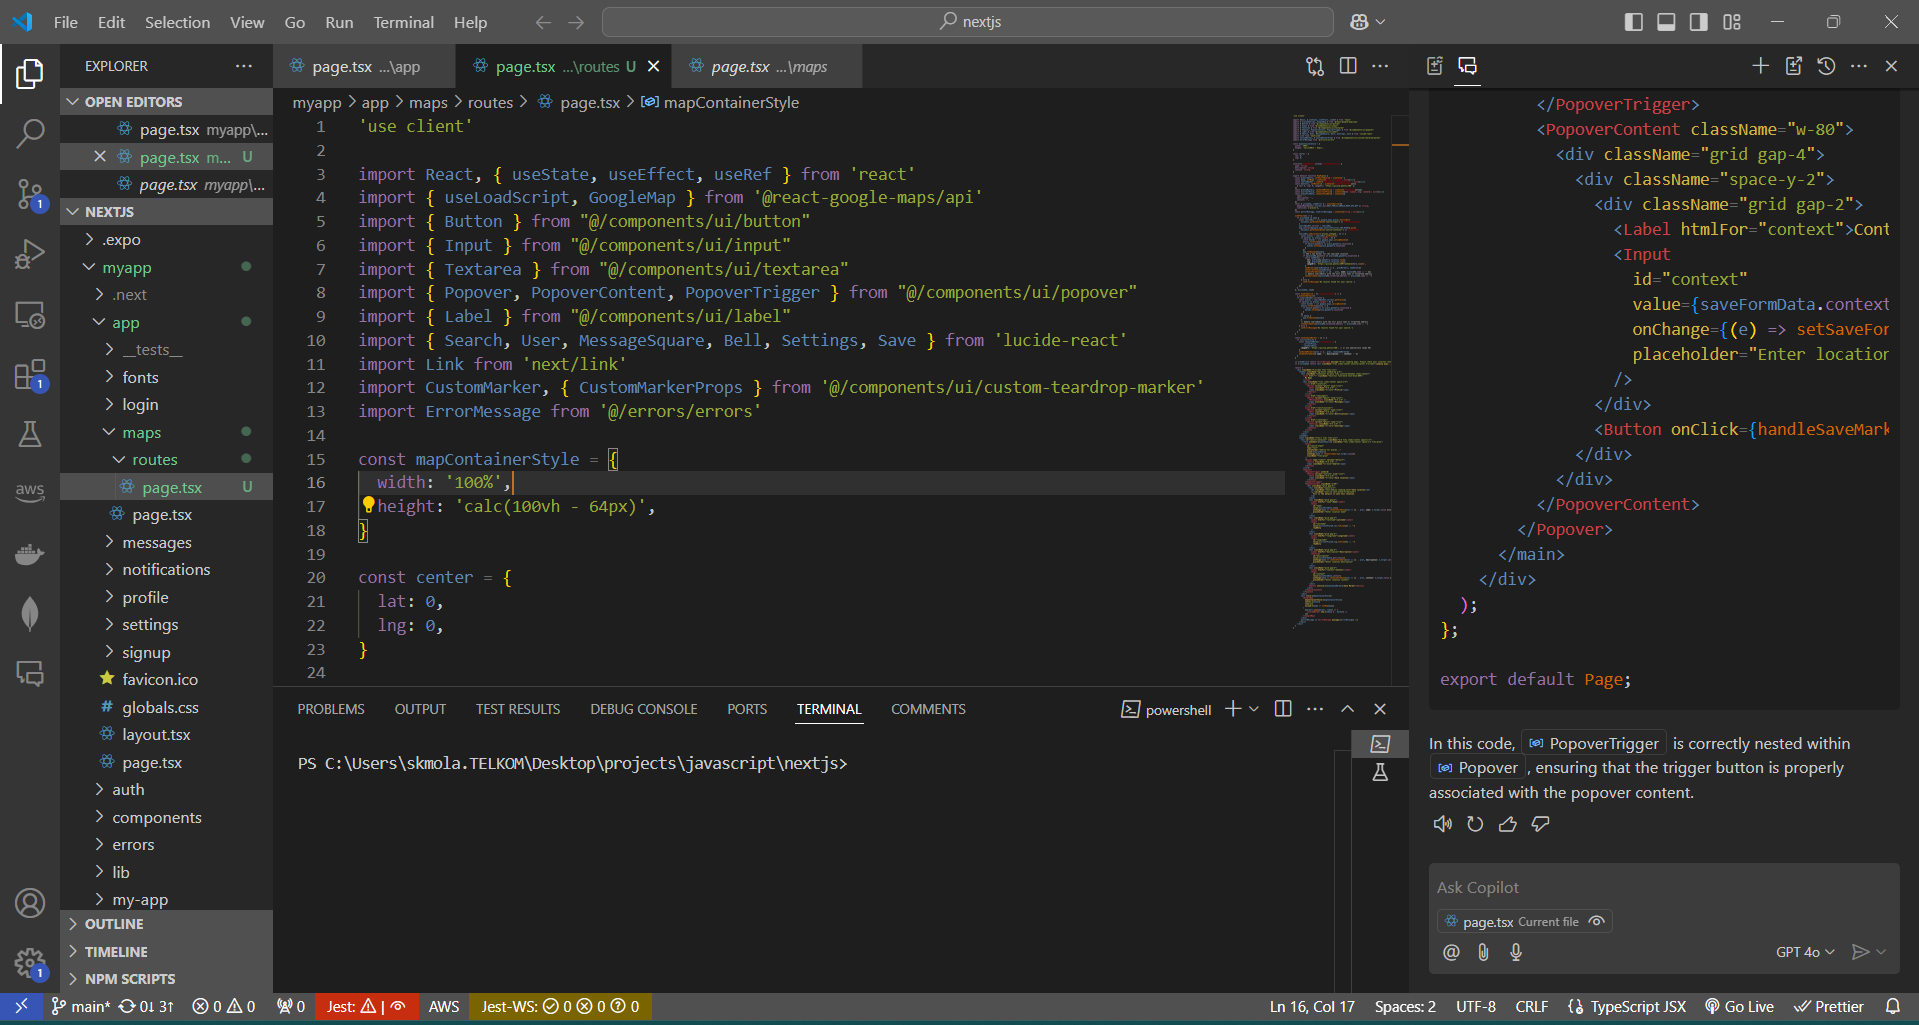Show chat history in Copilot panel
Viewport: 1919px width, 1025px height.
coord(1826,66)
